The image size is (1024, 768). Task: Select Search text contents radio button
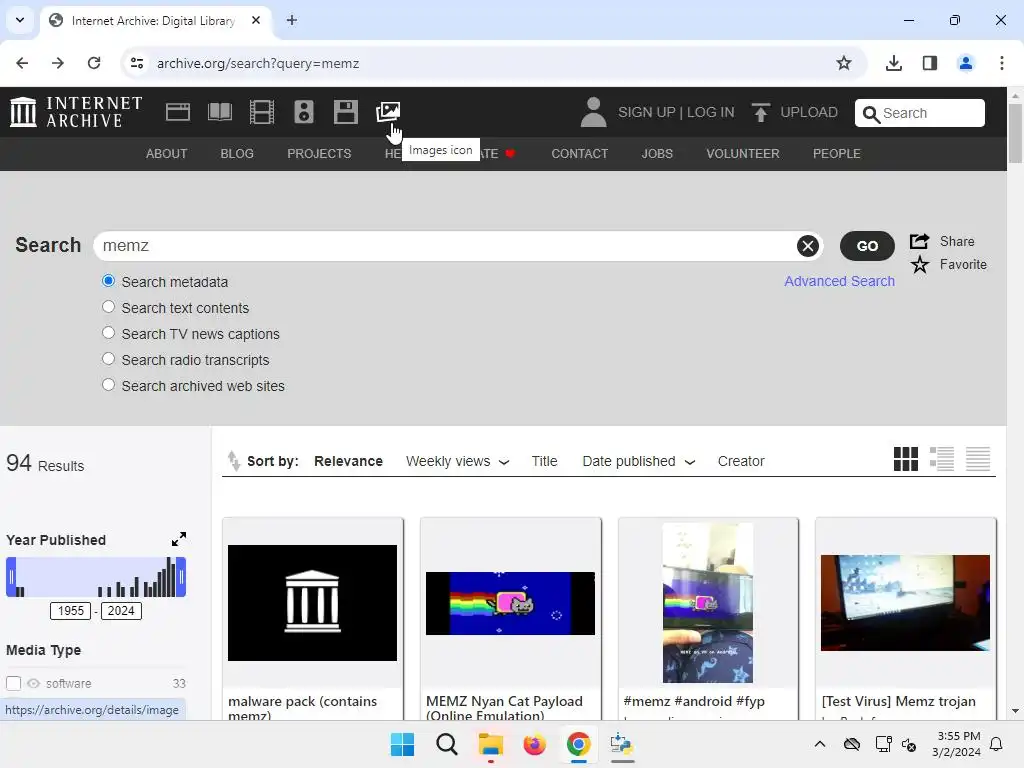point(108,307)
